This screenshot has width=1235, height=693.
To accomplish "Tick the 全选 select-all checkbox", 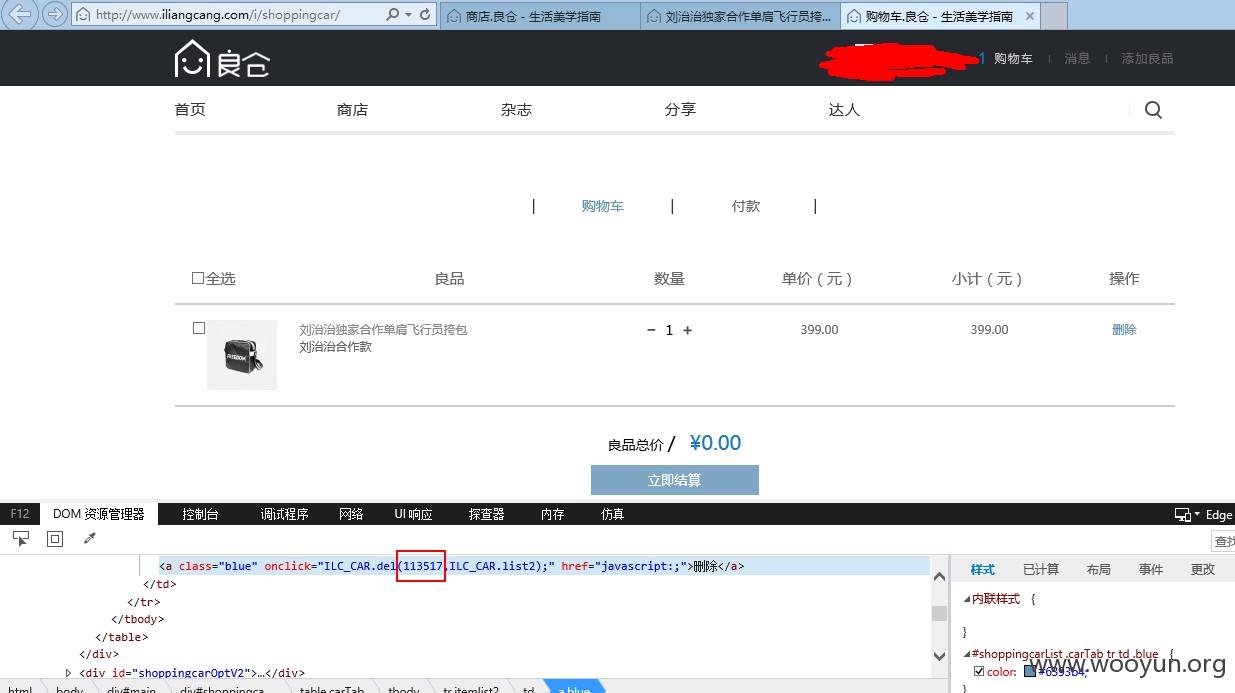I will (198, 278).
